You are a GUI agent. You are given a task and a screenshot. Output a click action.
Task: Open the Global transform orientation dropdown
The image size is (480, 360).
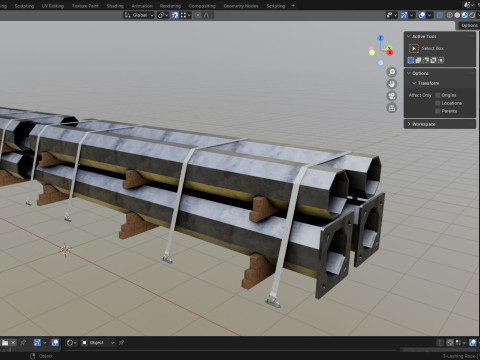139,15
